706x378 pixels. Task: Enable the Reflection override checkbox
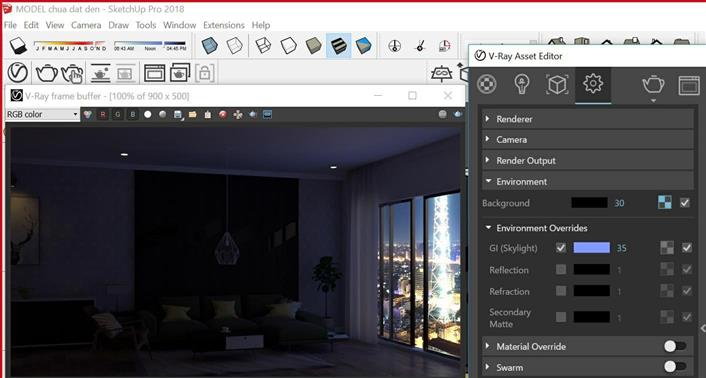561,270
